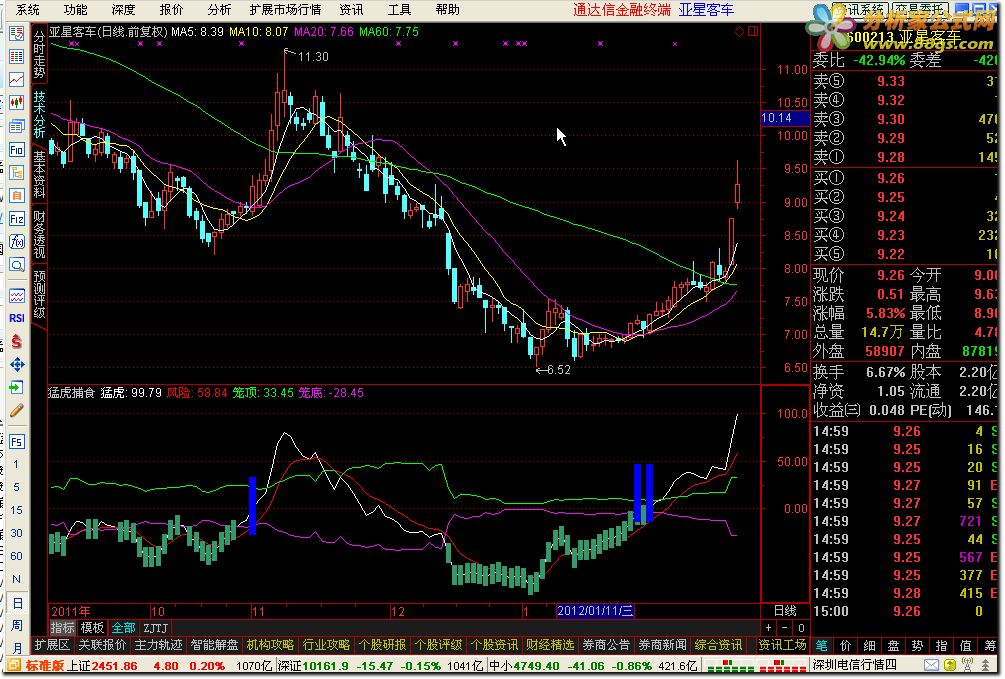Image resolution: width=1005 pixels, height=679 pixels.
Task: Switch to 分时走势 side tab
Action: point(39,54)
